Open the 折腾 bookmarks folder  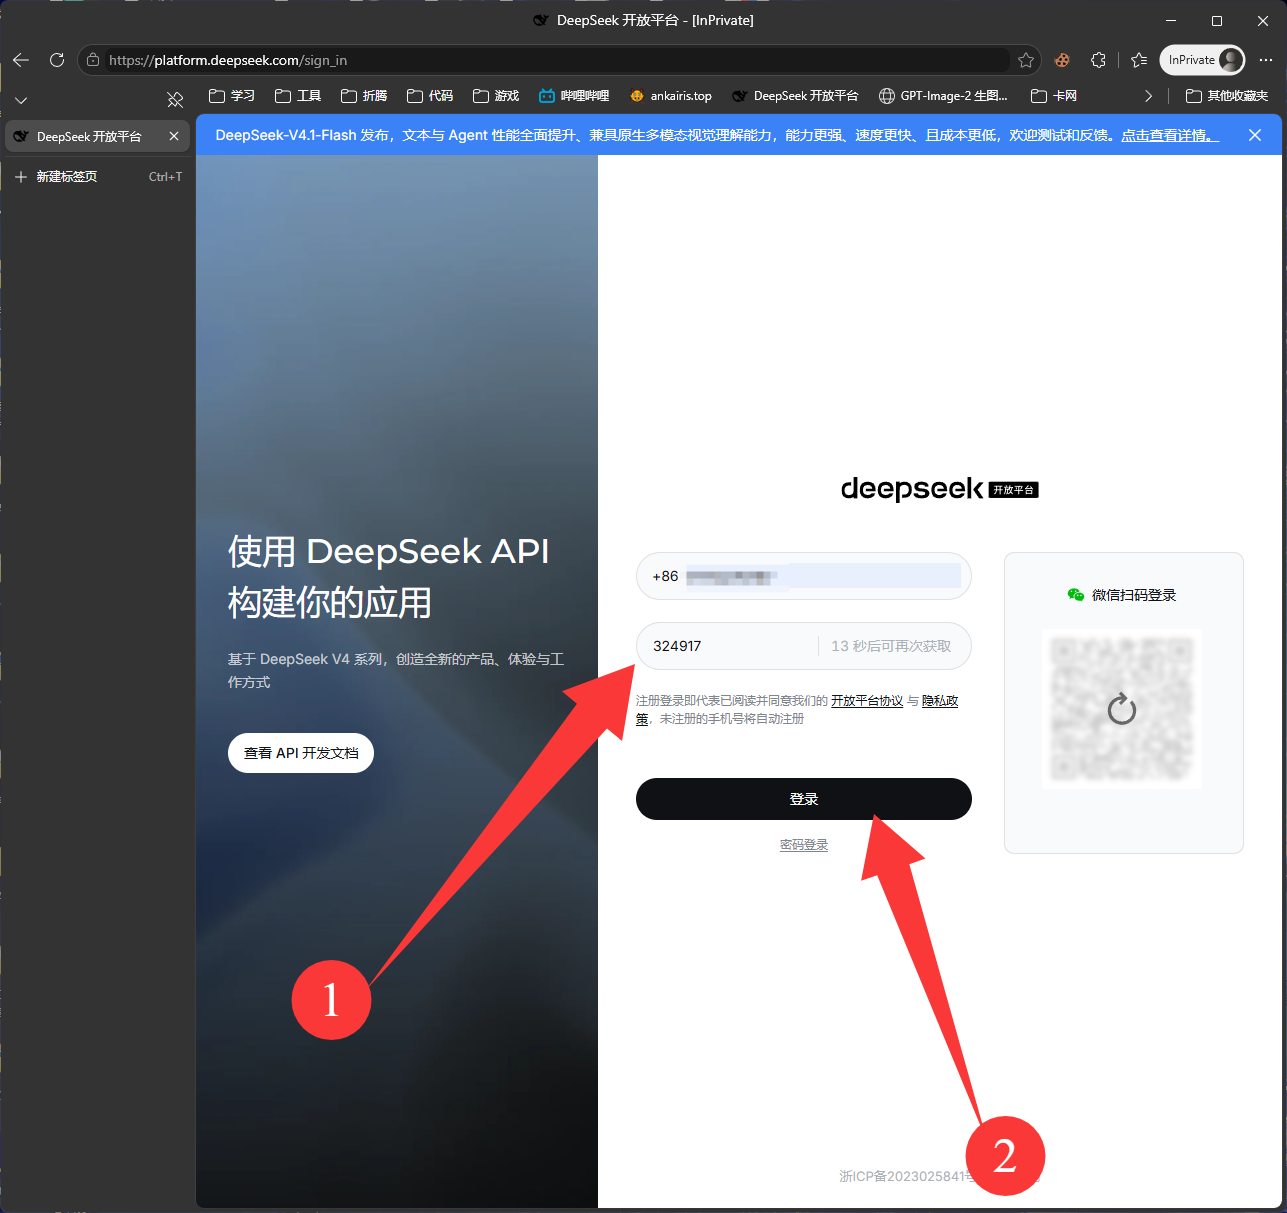click(x=364, y=96)
